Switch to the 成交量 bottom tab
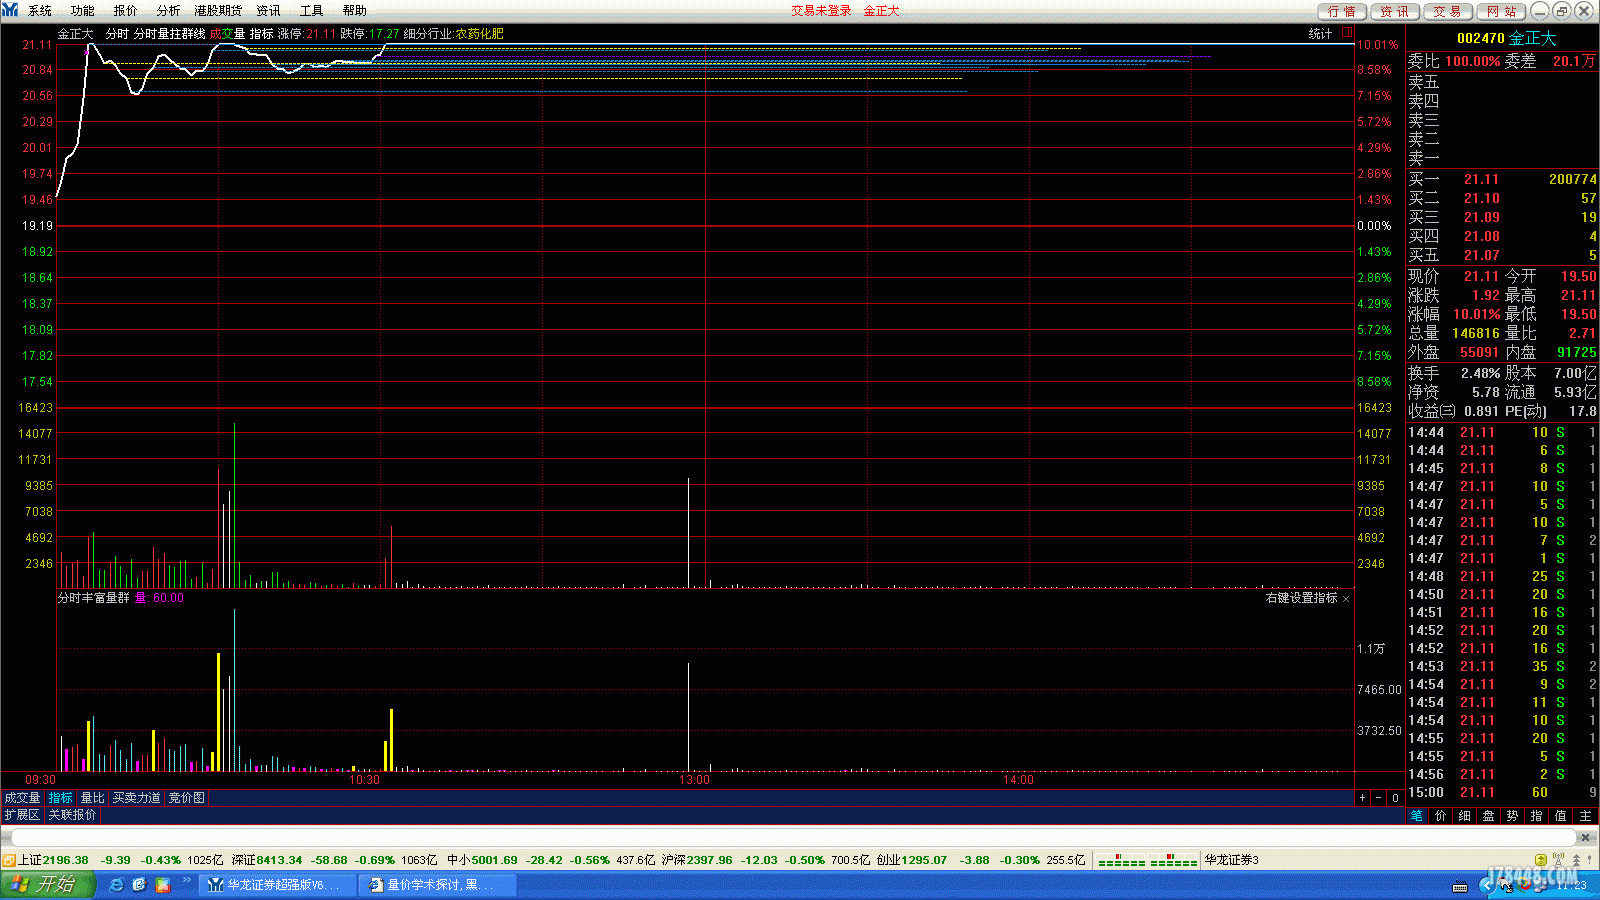Image resolution: width=1600 pixels, height=900 pixels. pyautogui.click(x=22, y=798)
